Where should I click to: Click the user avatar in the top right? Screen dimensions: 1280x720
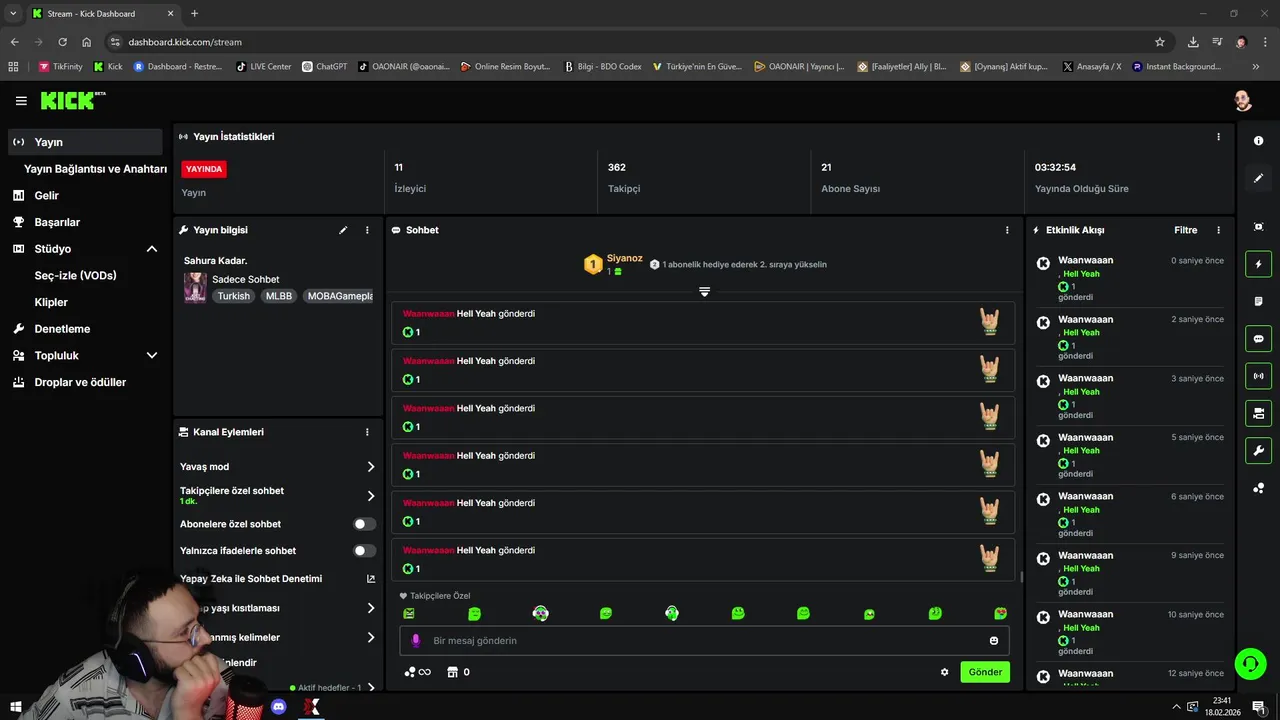tap(1242, 101)
